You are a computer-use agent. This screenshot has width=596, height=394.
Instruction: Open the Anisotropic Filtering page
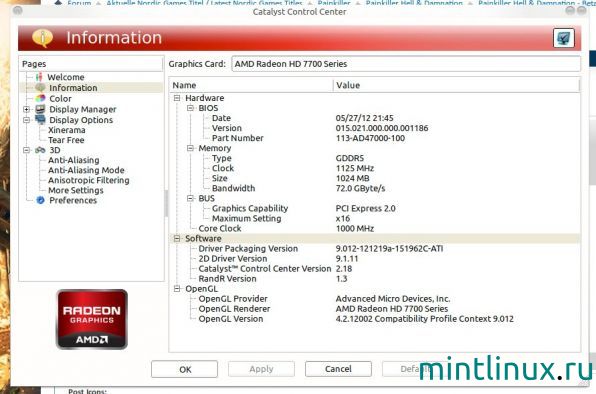[x=89, y=180]
